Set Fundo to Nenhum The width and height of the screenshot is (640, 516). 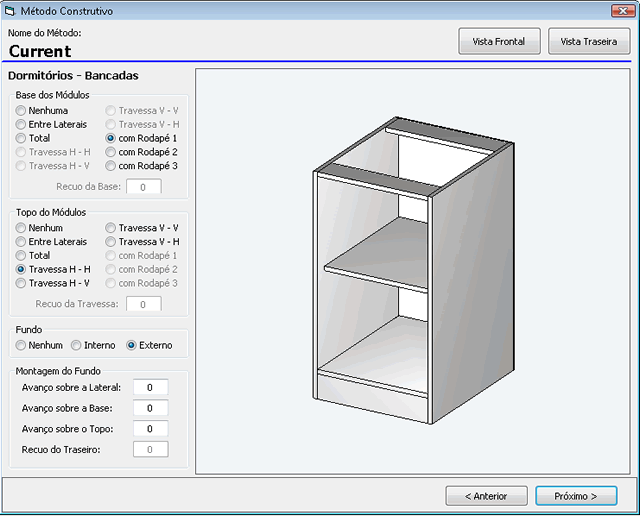(21, 345)
